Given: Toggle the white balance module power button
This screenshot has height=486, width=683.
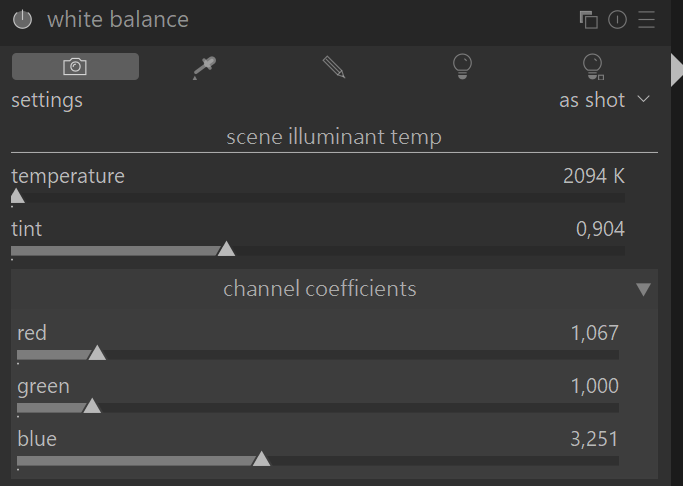Looking at the screenshot, I should [x=22, y=20].
